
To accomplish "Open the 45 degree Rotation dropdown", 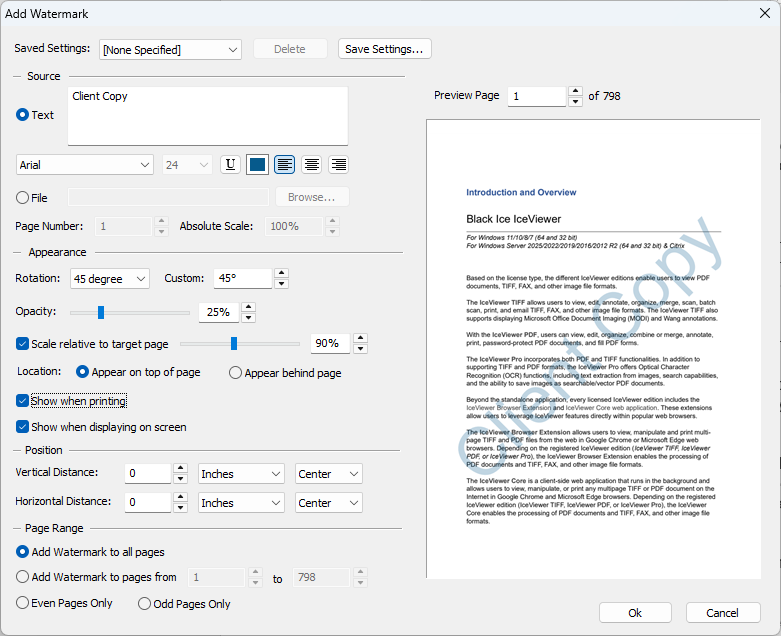I will coord(110,279).
